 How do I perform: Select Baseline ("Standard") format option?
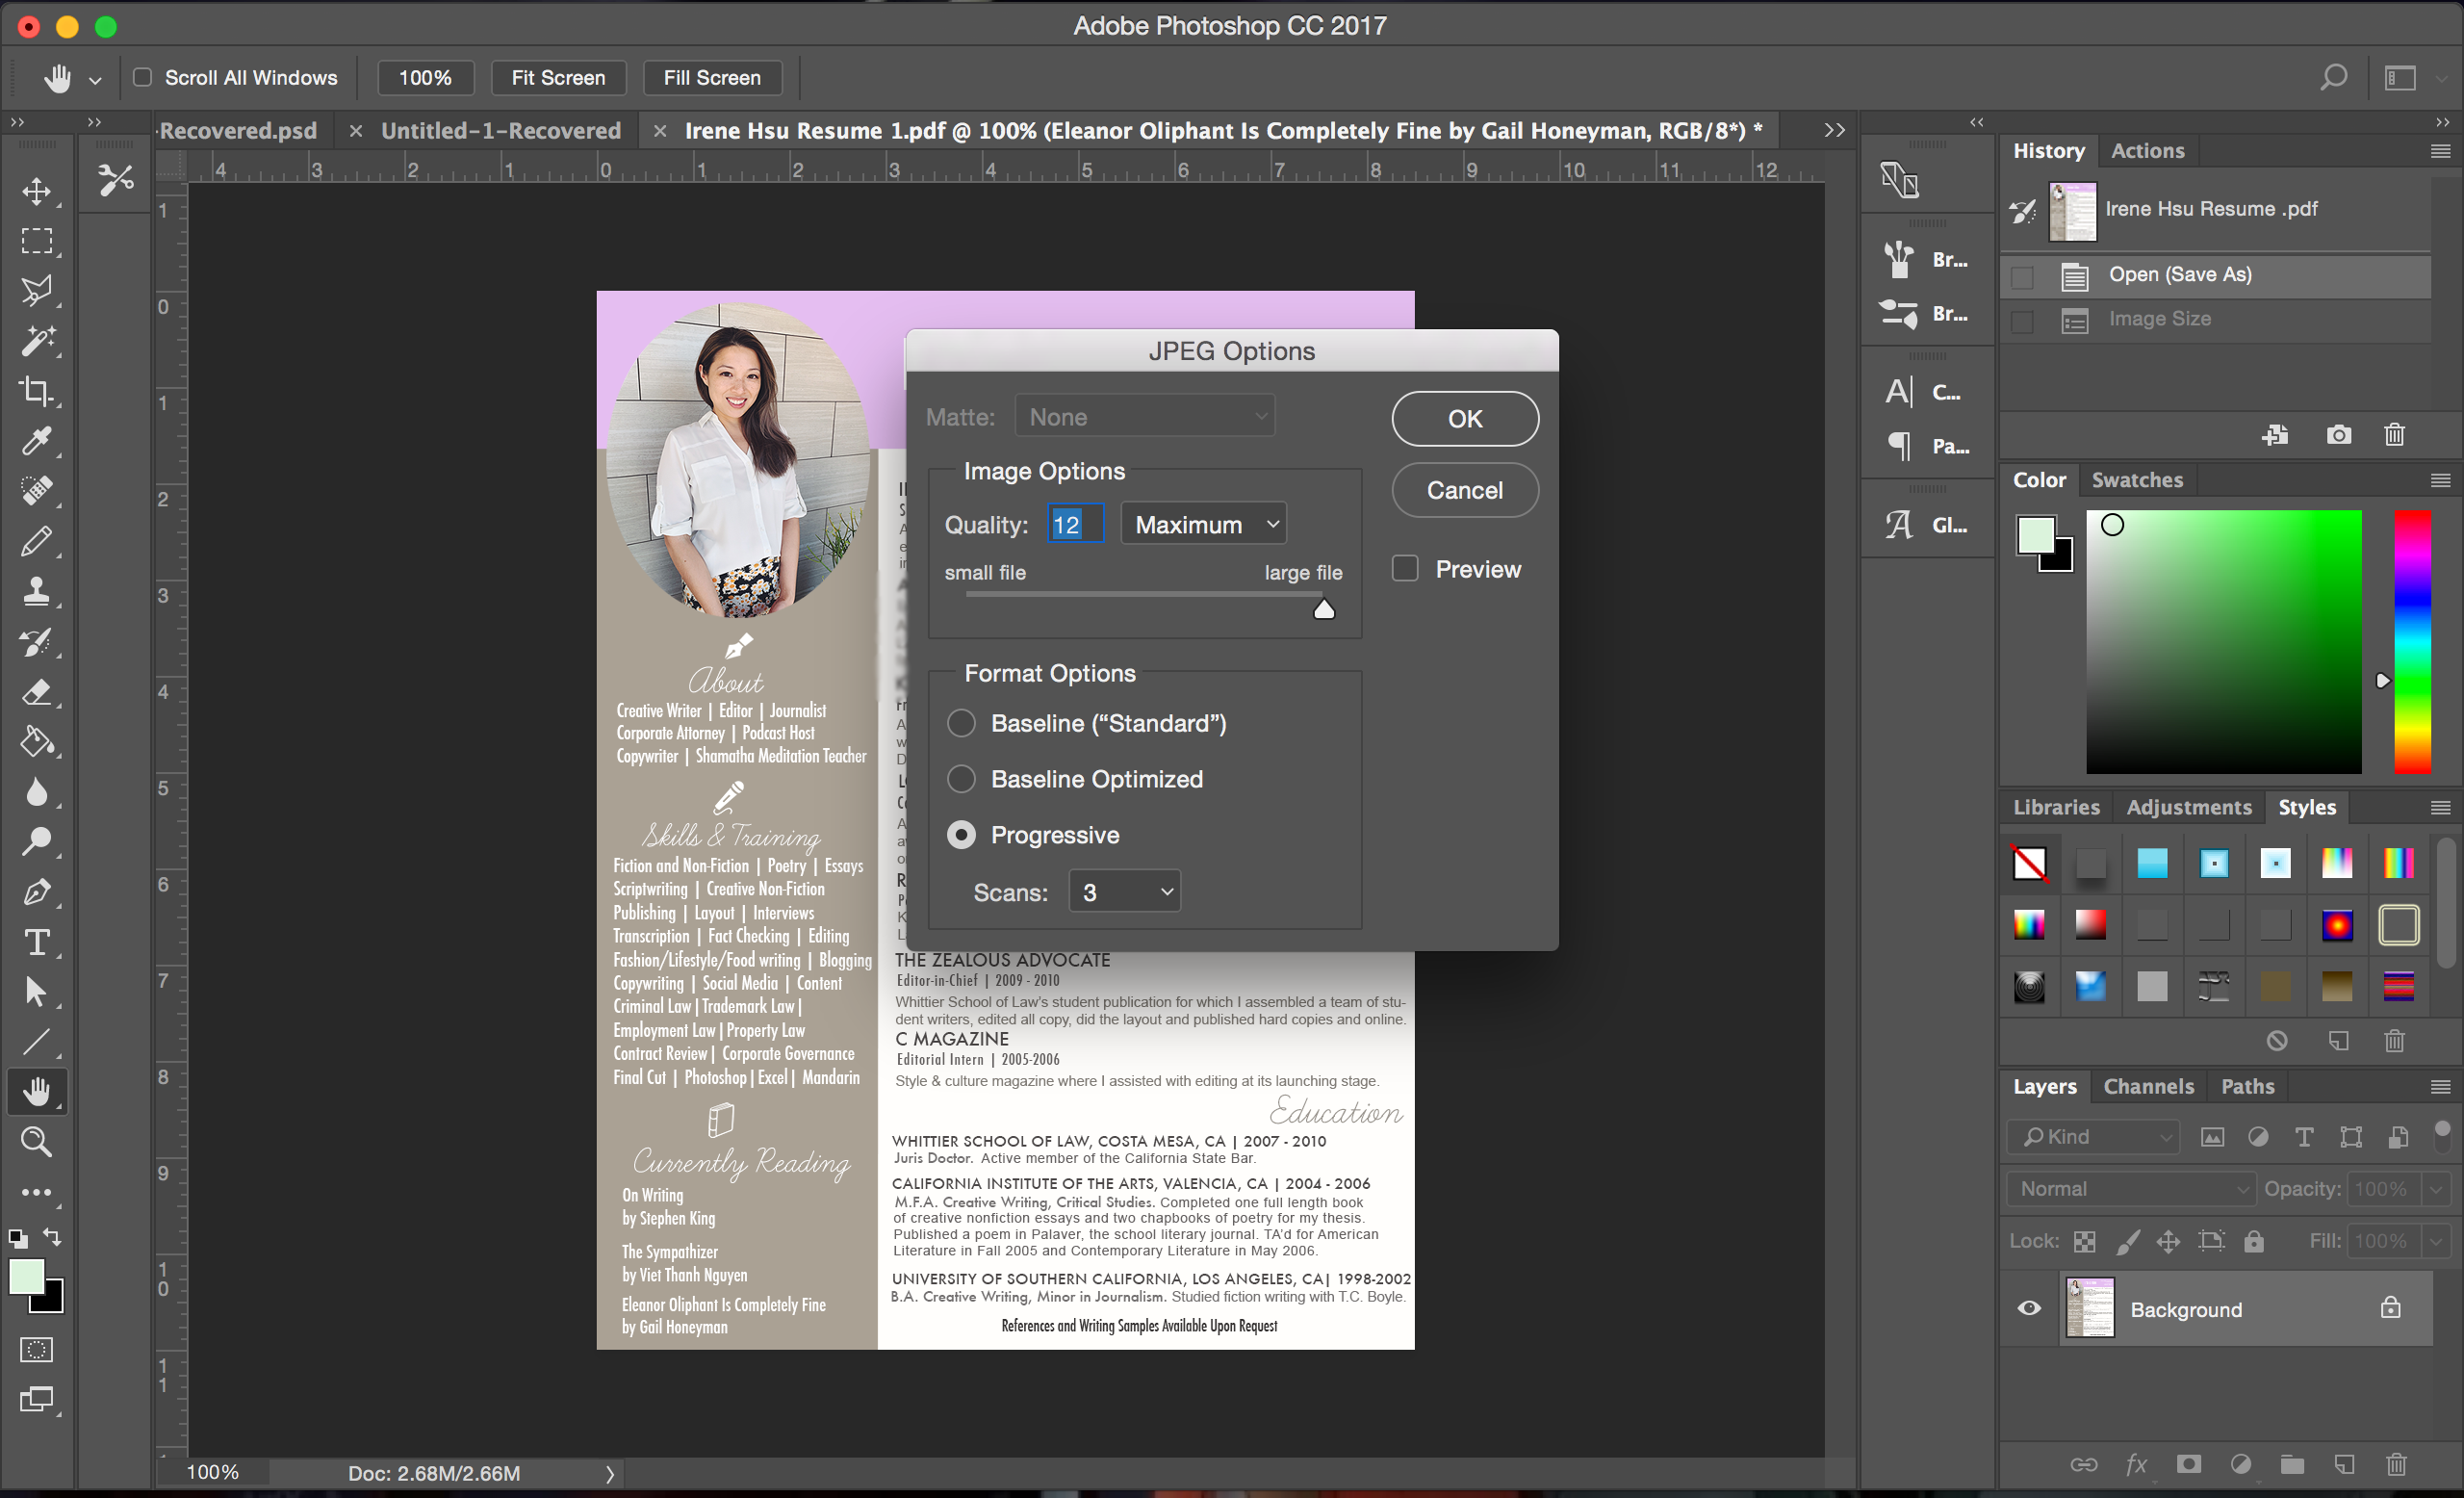[961, 722]
